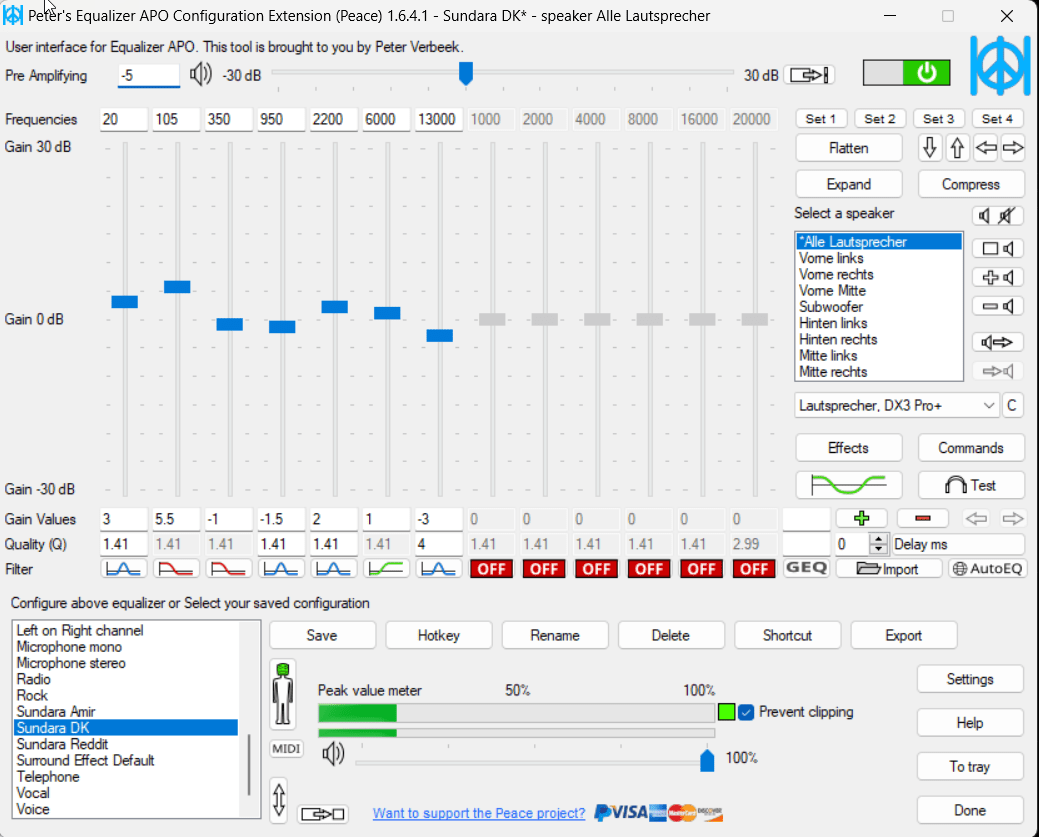Click the minus speaker icon button
1039x837 pixels.
click(998, 306)
